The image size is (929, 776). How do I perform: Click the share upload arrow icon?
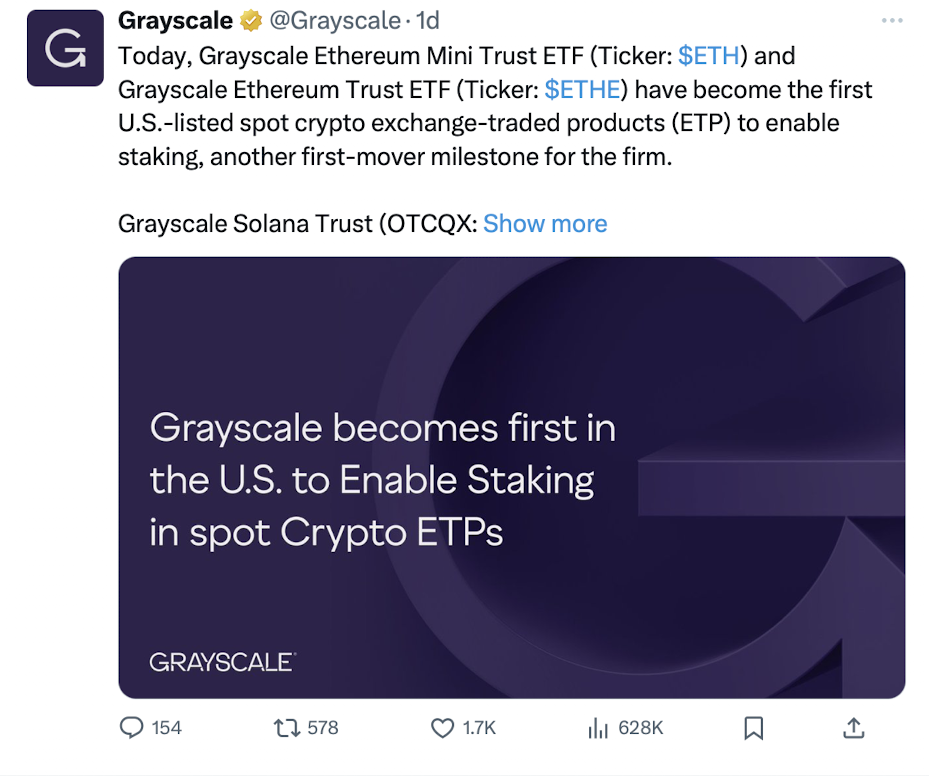coord(853,728)
